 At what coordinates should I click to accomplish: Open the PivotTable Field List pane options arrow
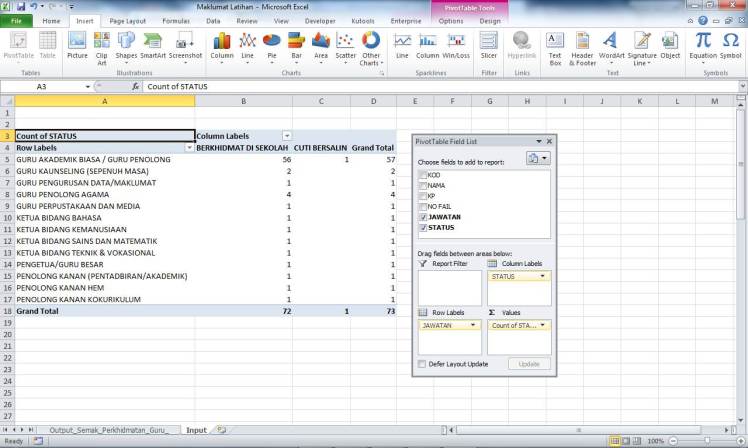pyautogui.click(x=539, y=142)
